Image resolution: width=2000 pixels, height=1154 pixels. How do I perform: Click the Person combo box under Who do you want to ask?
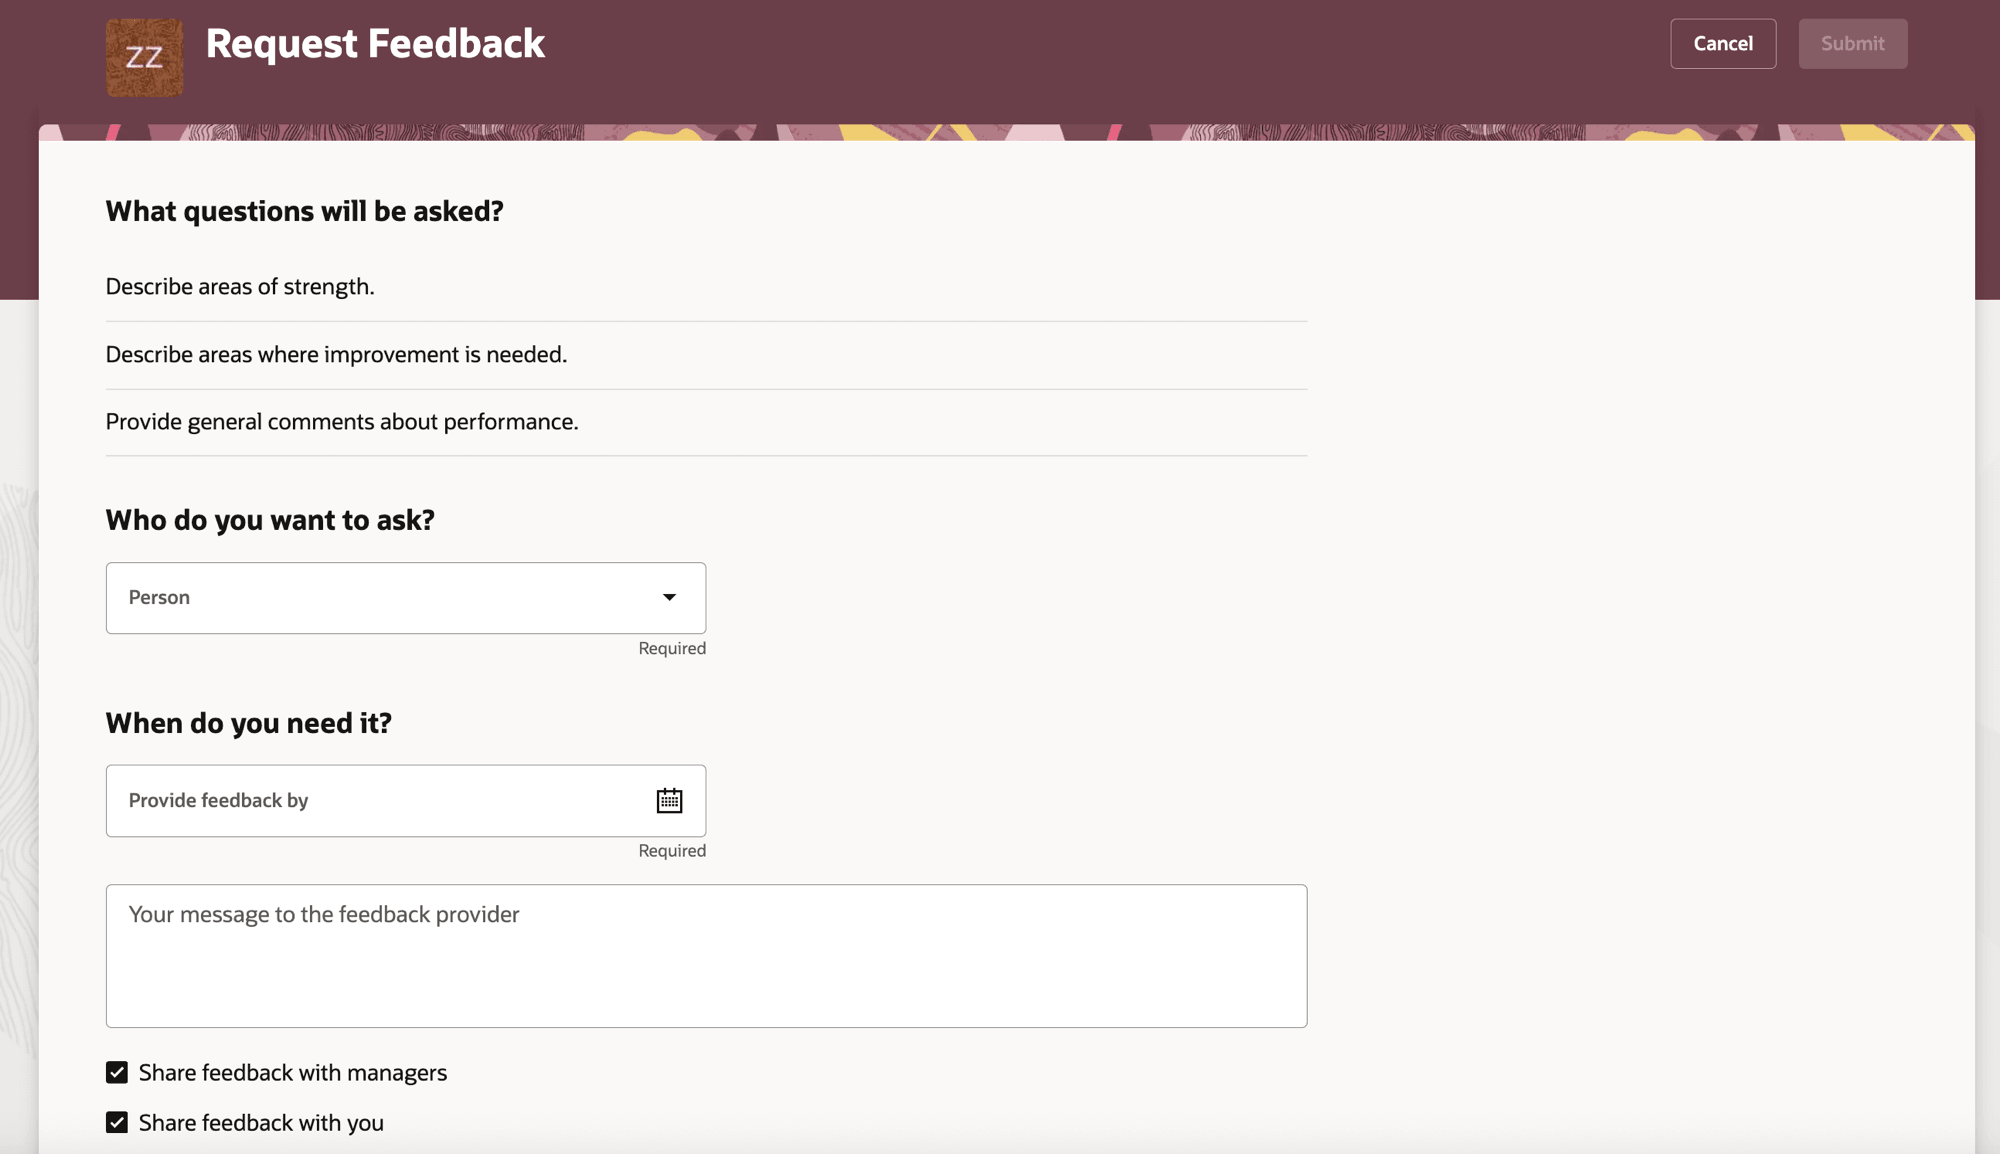405,597
